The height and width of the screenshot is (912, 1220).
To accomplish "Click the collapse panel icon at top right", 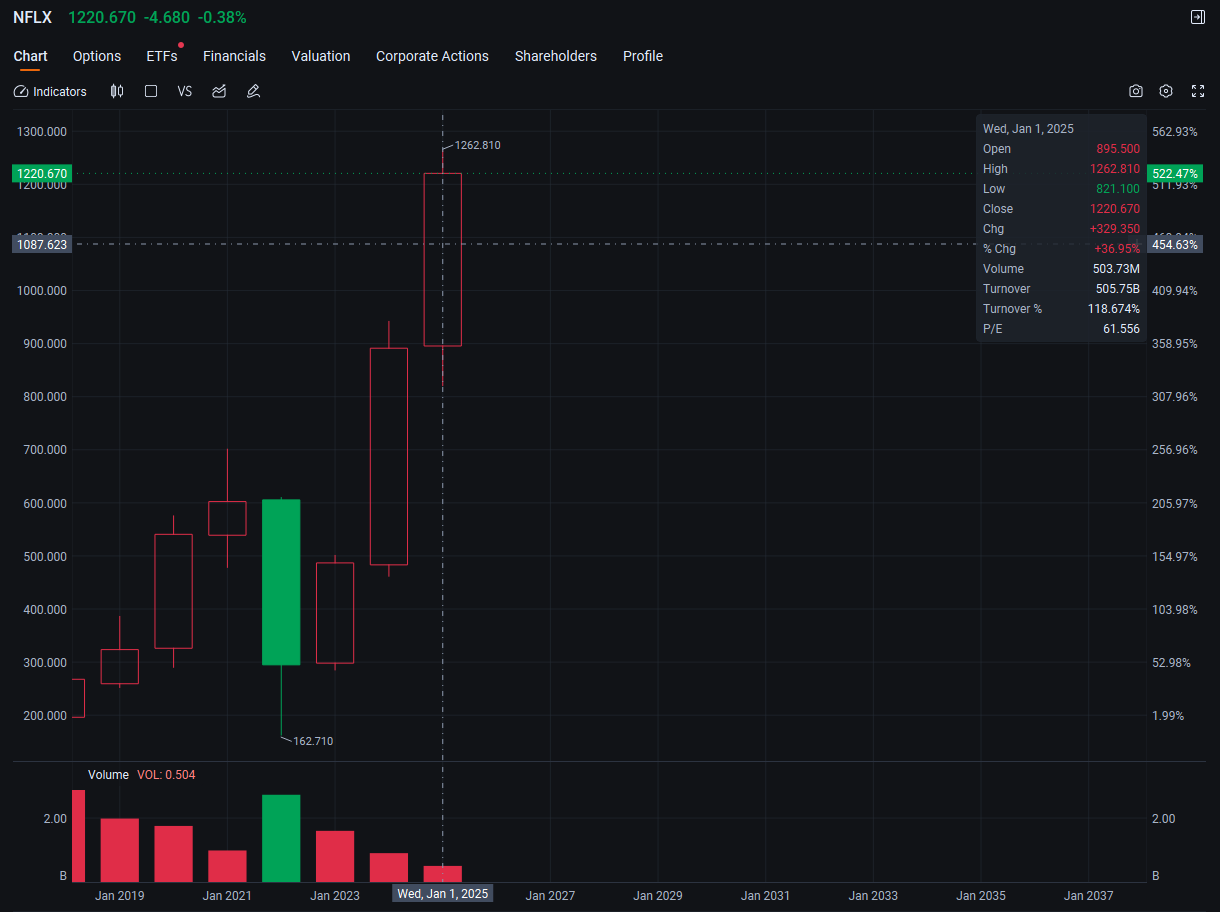I will click(x=1198, y=17).
